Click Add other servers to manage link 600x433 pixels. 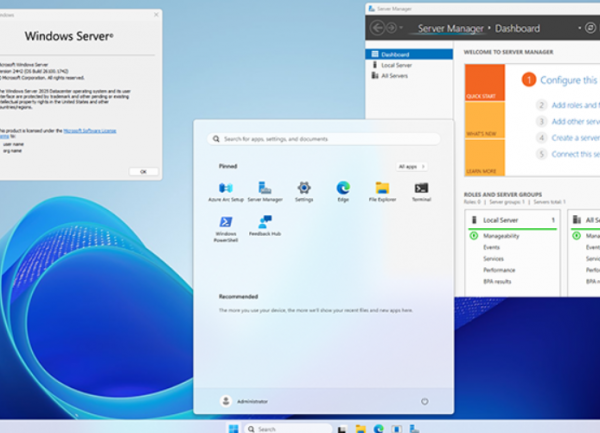click(576, 122)
